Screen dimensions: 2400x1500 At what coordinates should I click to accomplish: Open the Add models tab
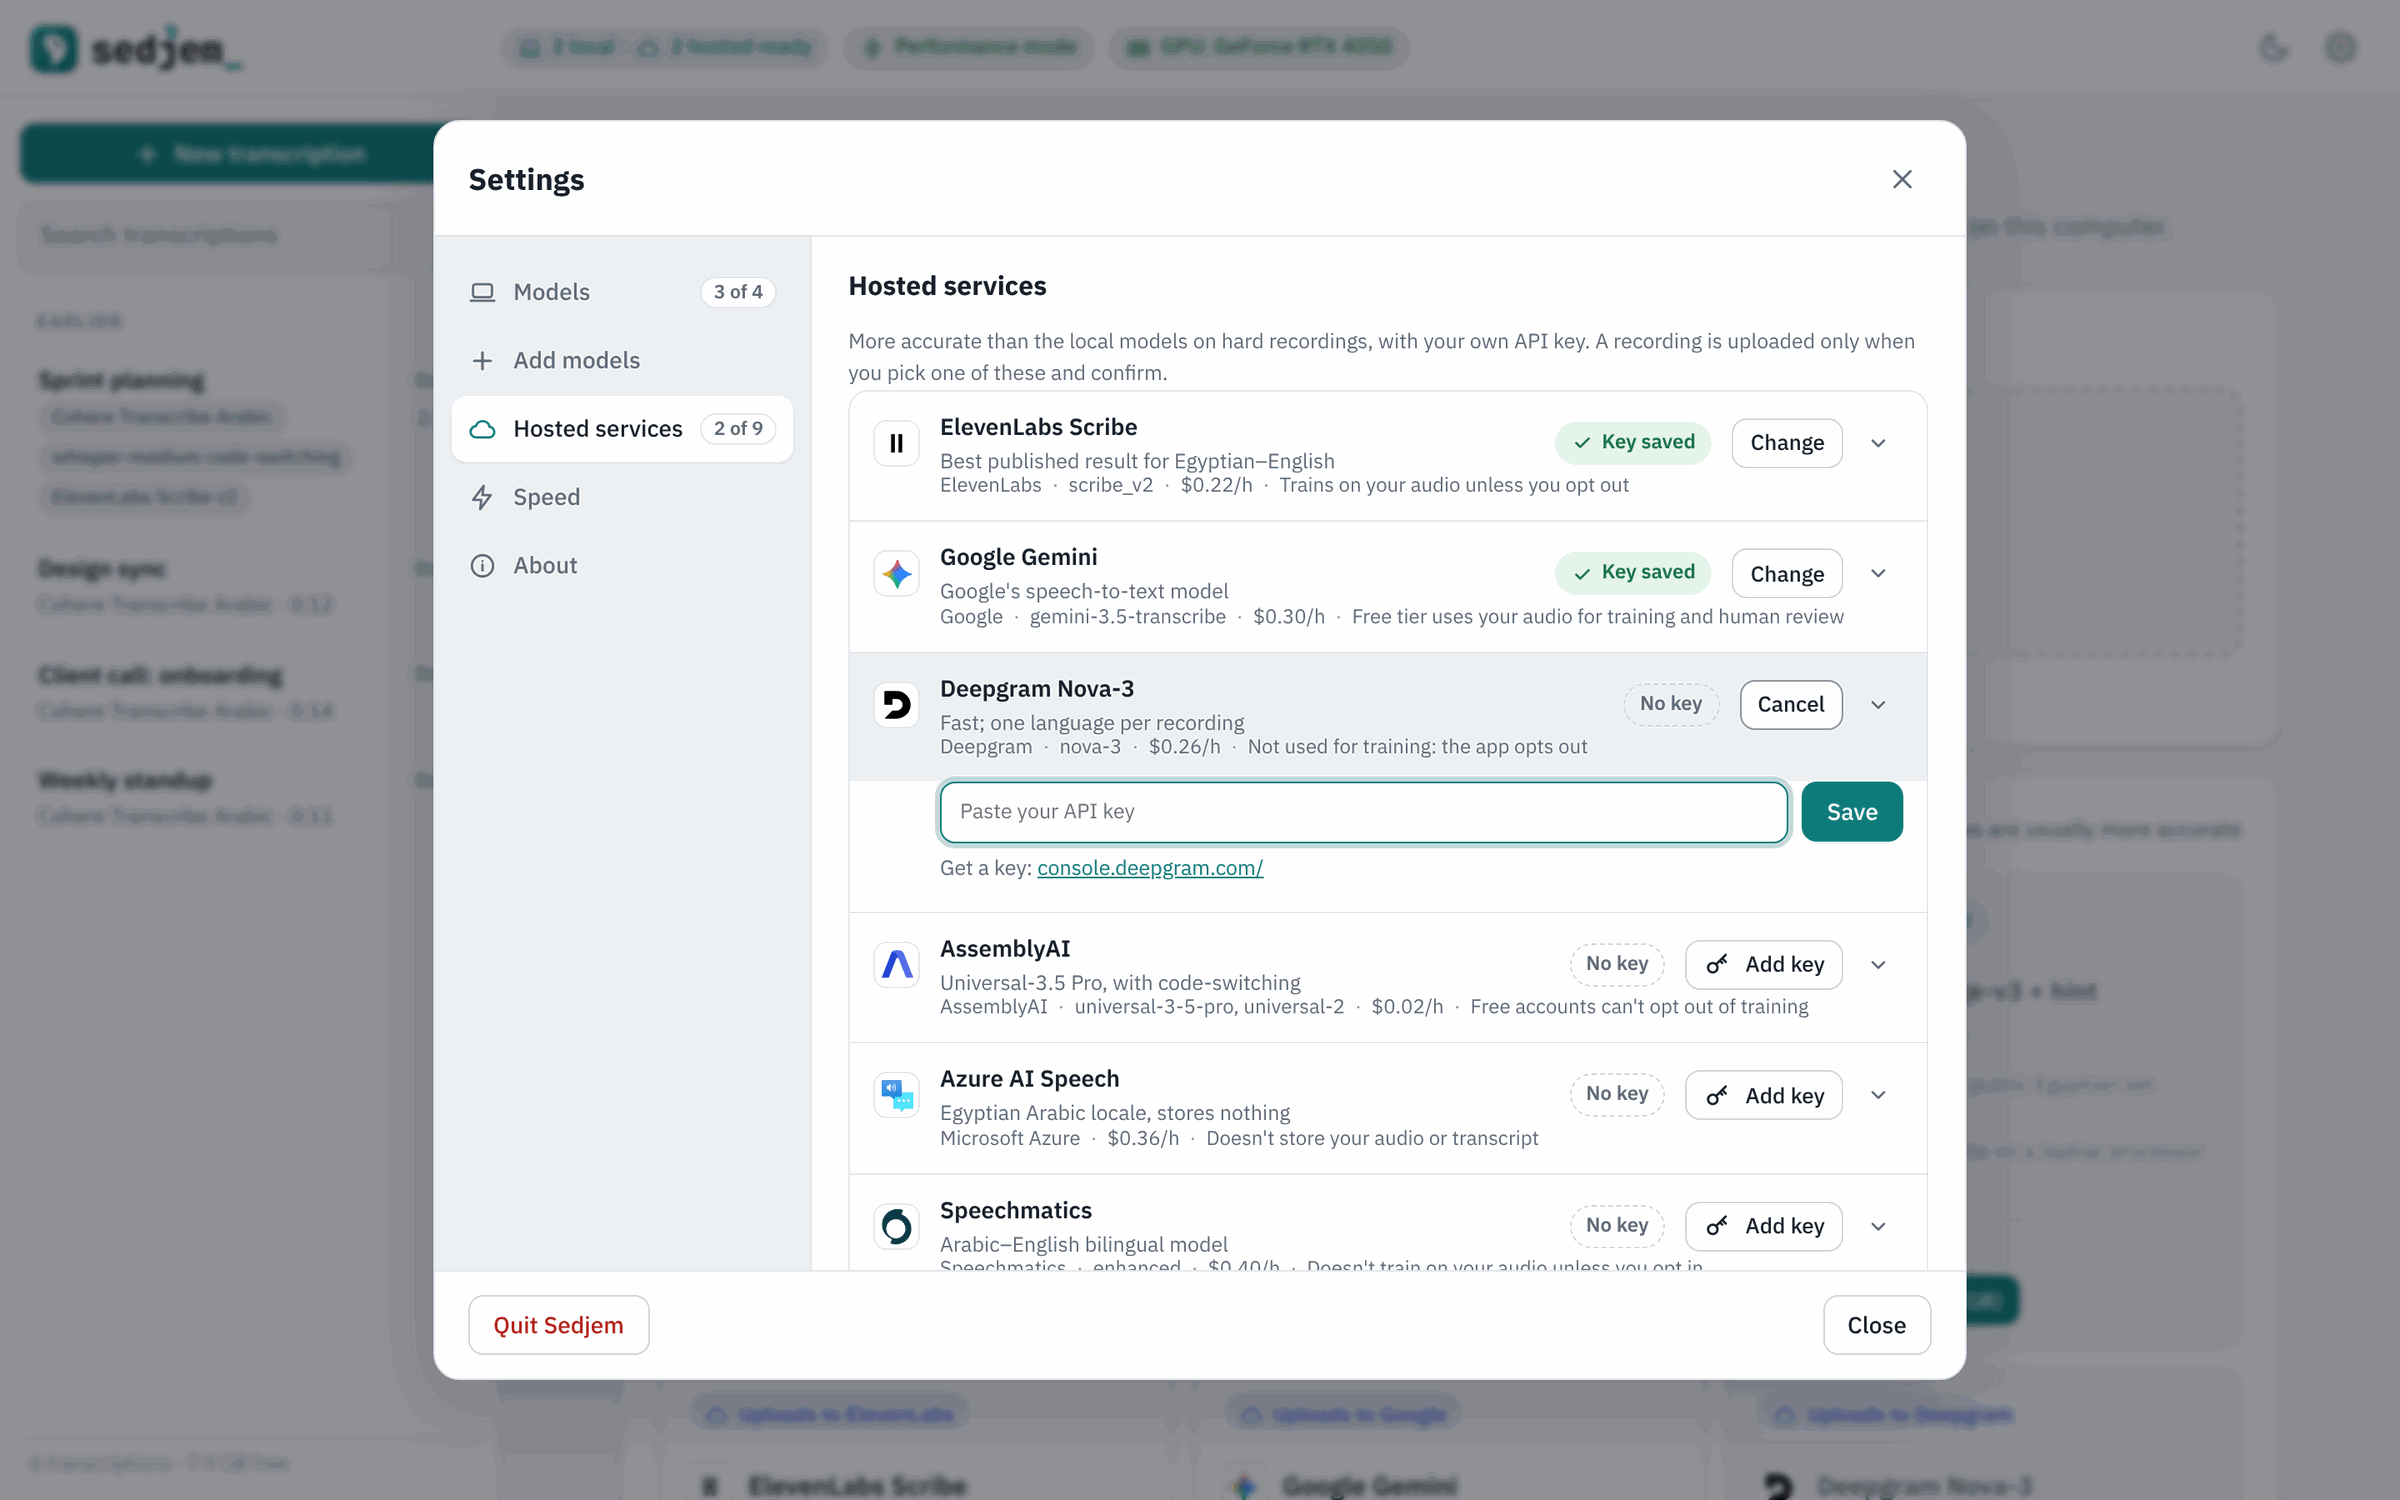tap(622, 360)
